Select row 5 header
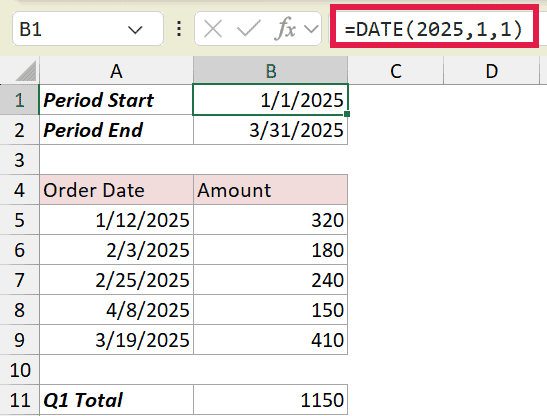The image size is (547, 416). click(19, 220)
